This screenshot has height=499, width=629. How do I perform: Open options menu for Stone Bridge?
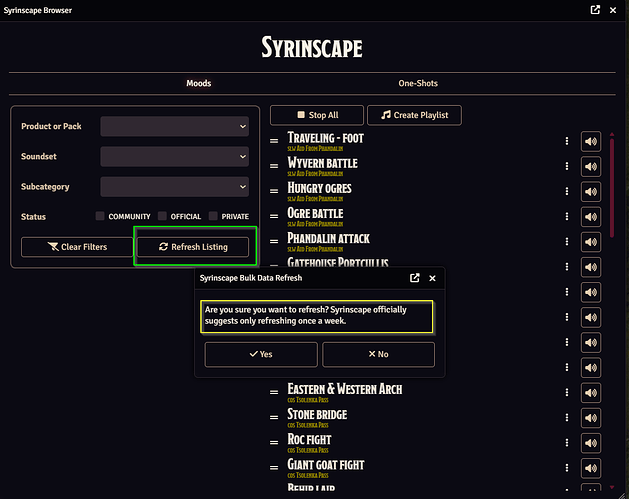click(x=567, y=418)
